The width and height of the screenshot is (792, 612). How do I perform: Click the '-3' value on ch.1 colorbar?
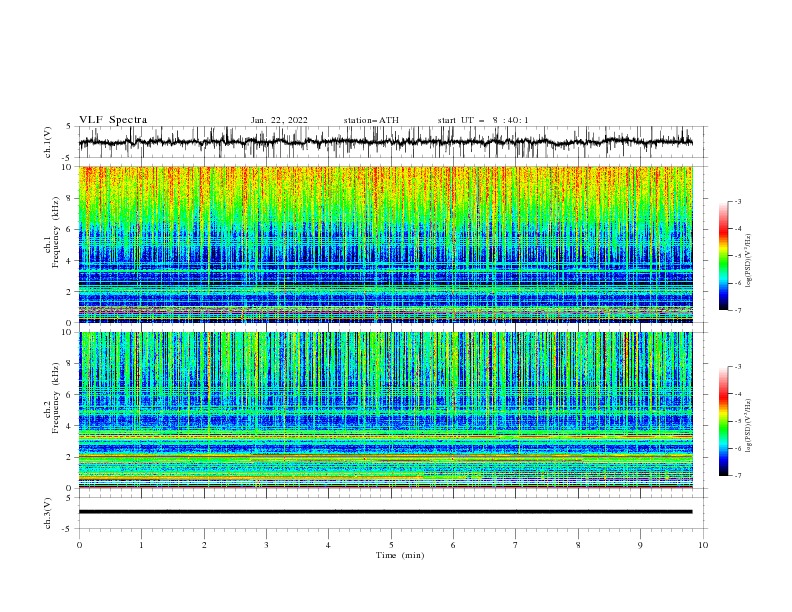[x=737, y=201]
